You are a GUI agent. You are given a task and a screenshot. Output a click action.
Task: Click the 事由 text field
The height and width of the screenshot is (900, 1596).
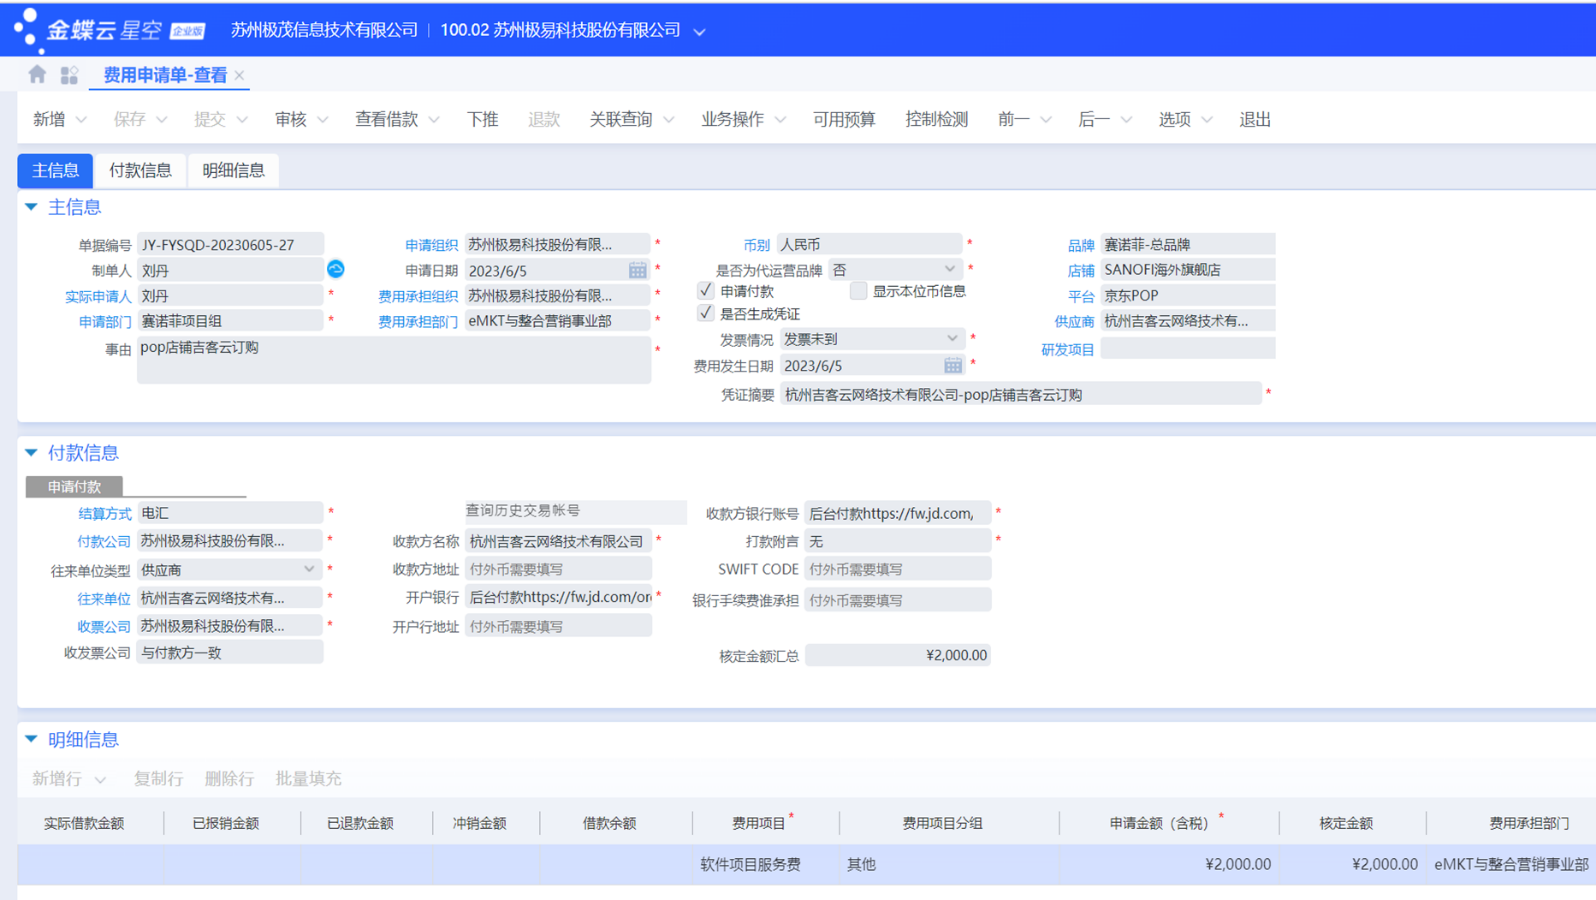pos(394,359)
